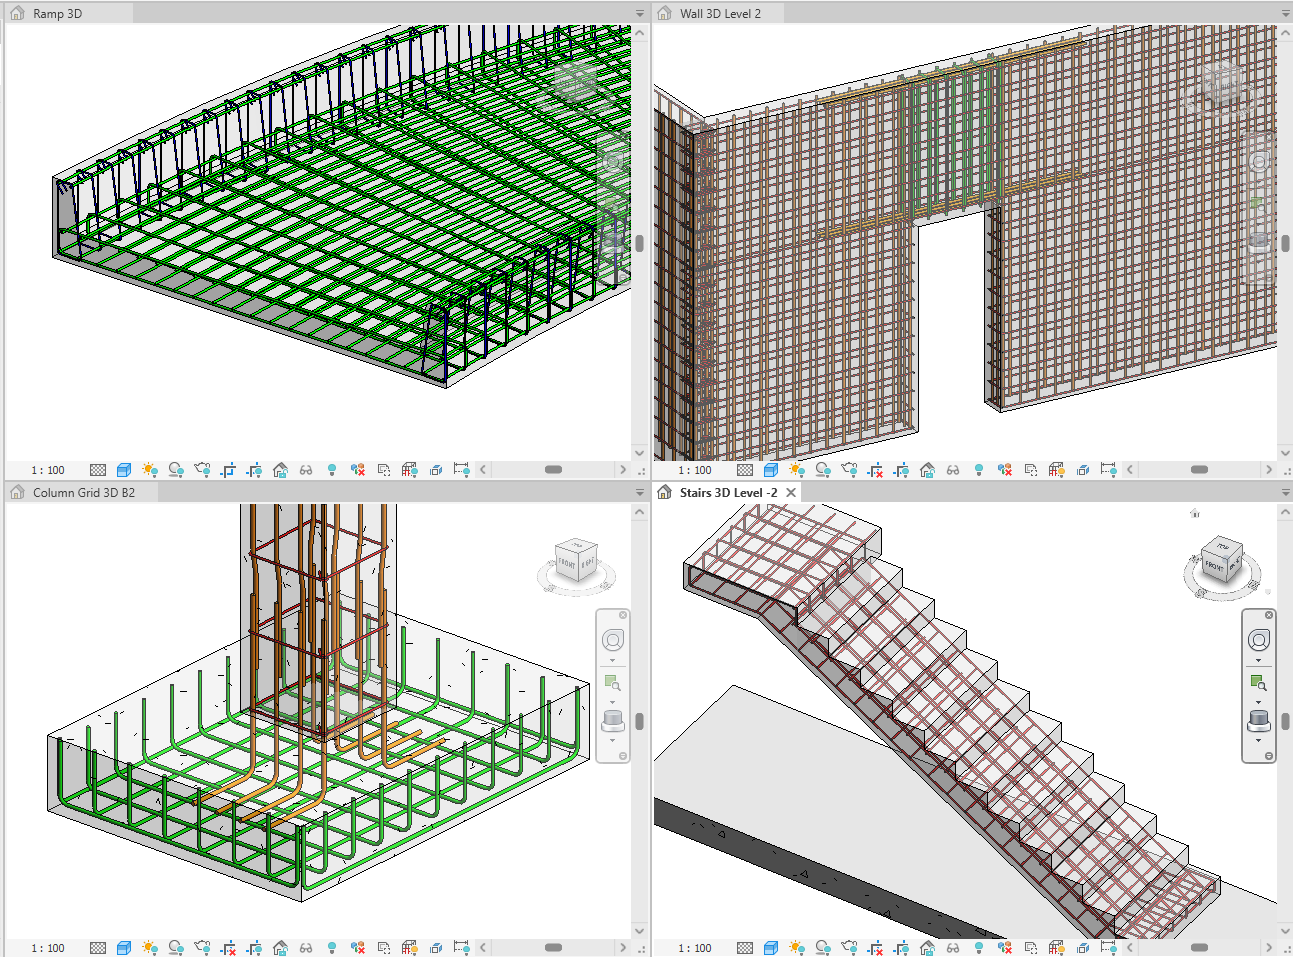Click ViewCube Home icon in Stairs view
The image size is (1293, 957).
pos(1195,513)
